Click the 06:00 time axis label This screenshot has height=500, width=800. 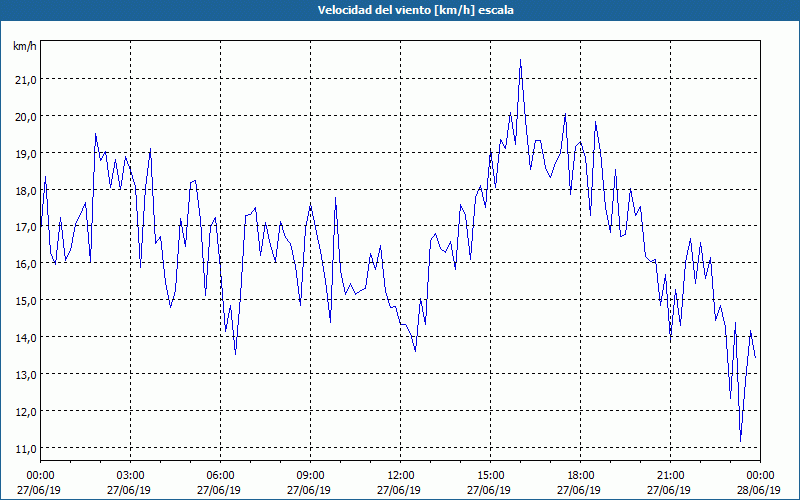click(x=220, y=476)
